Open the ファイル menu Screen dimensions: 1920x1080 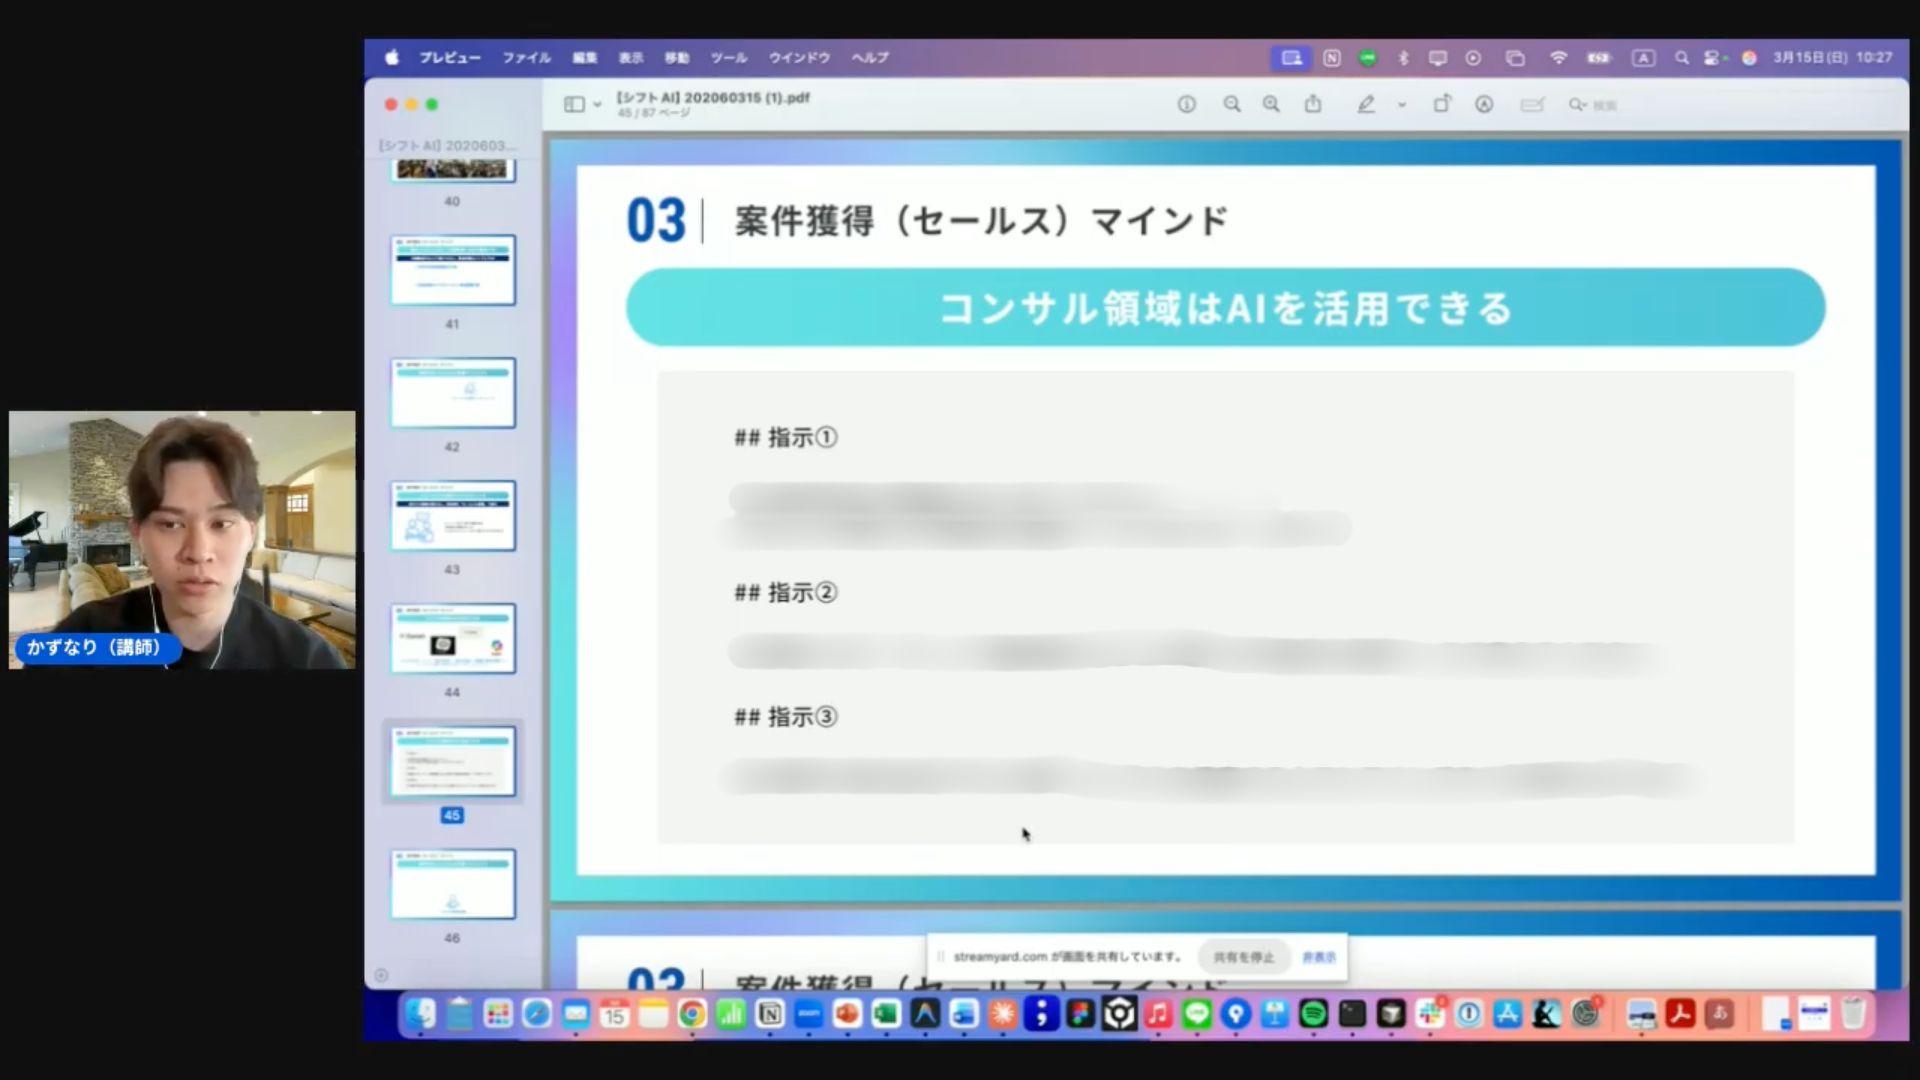point(526,58)
